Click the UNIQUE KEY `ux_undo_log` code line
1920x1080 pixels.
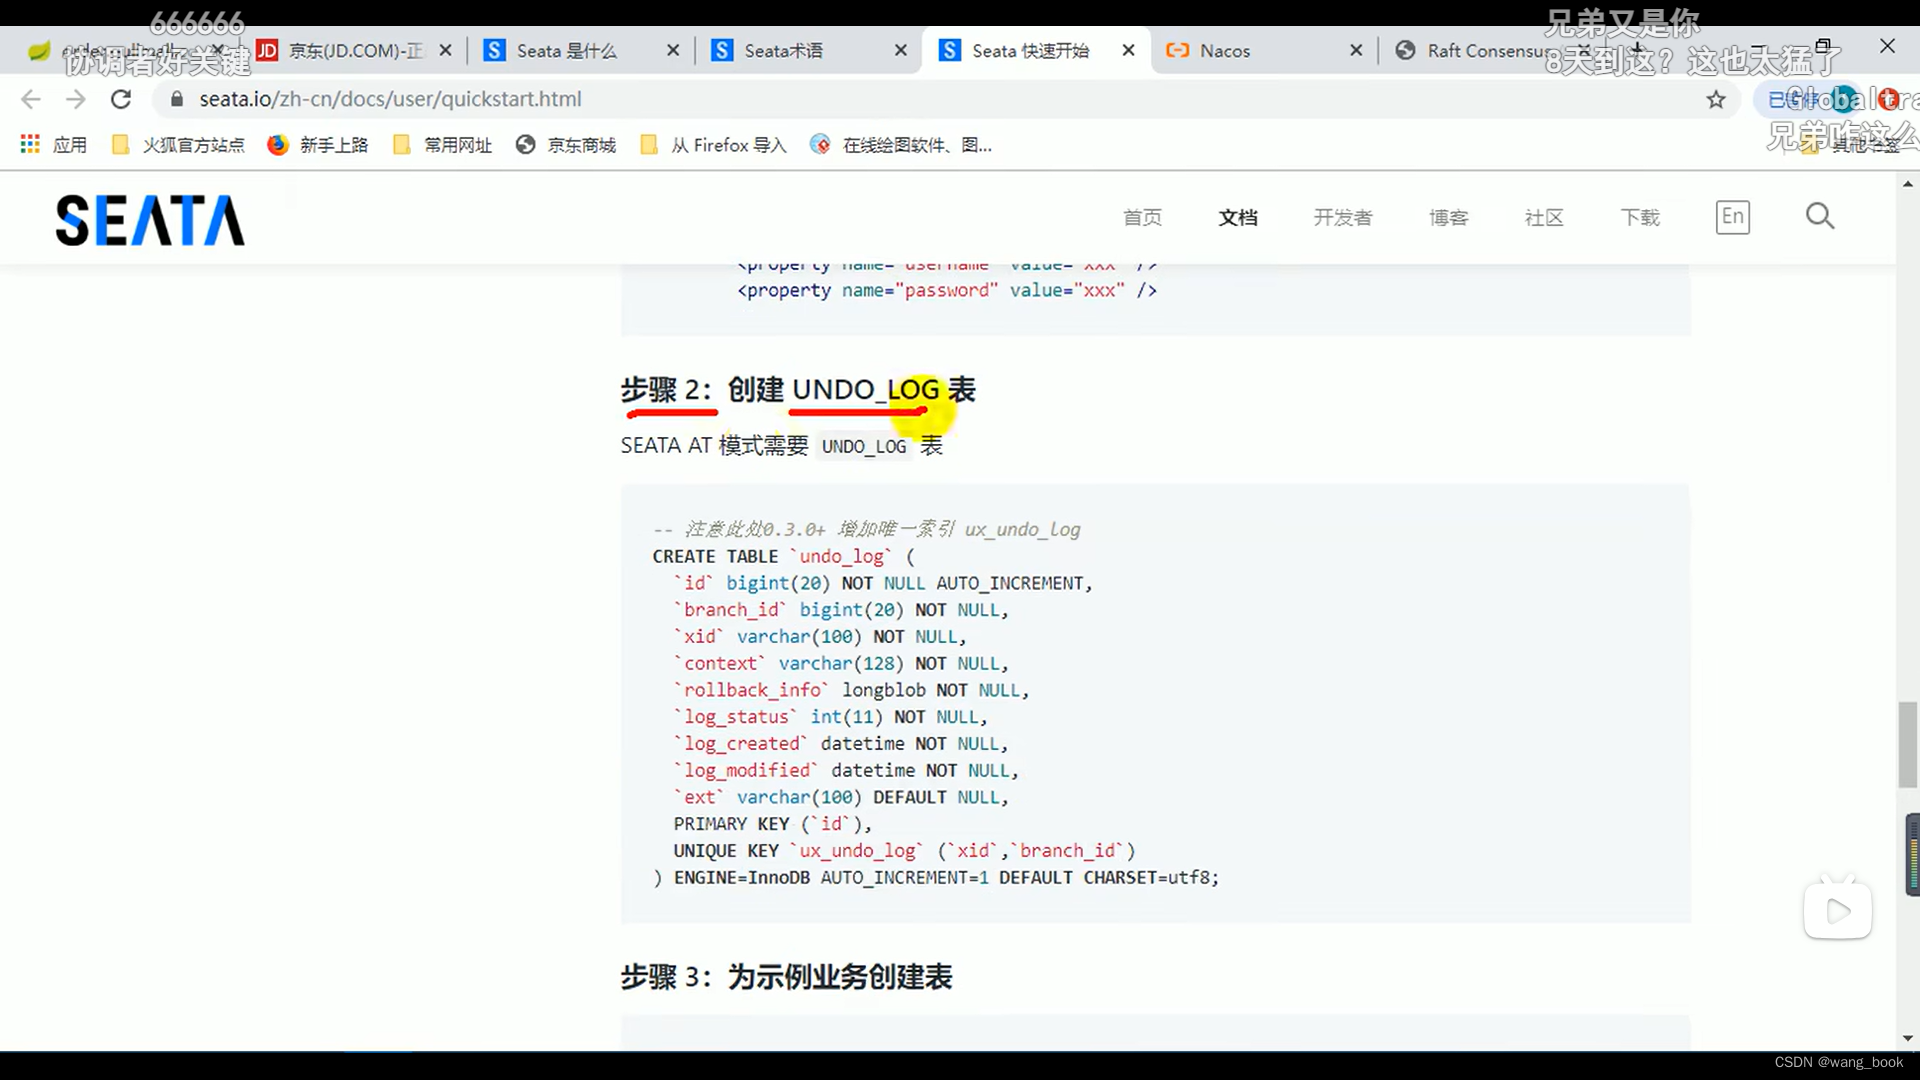coord(905,851)
